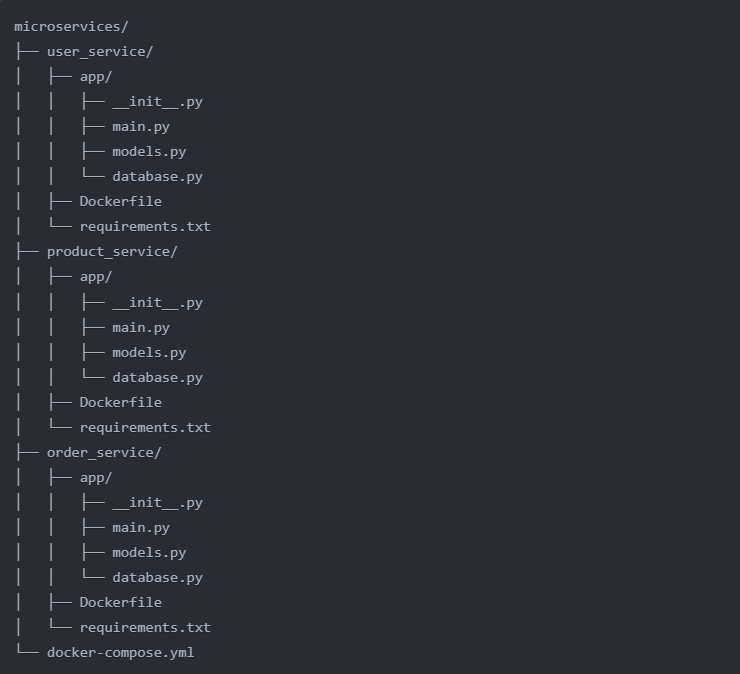740x674 pixels.
Task: Select the product_service/ folder entry
Action: click(x=112, y=252)
